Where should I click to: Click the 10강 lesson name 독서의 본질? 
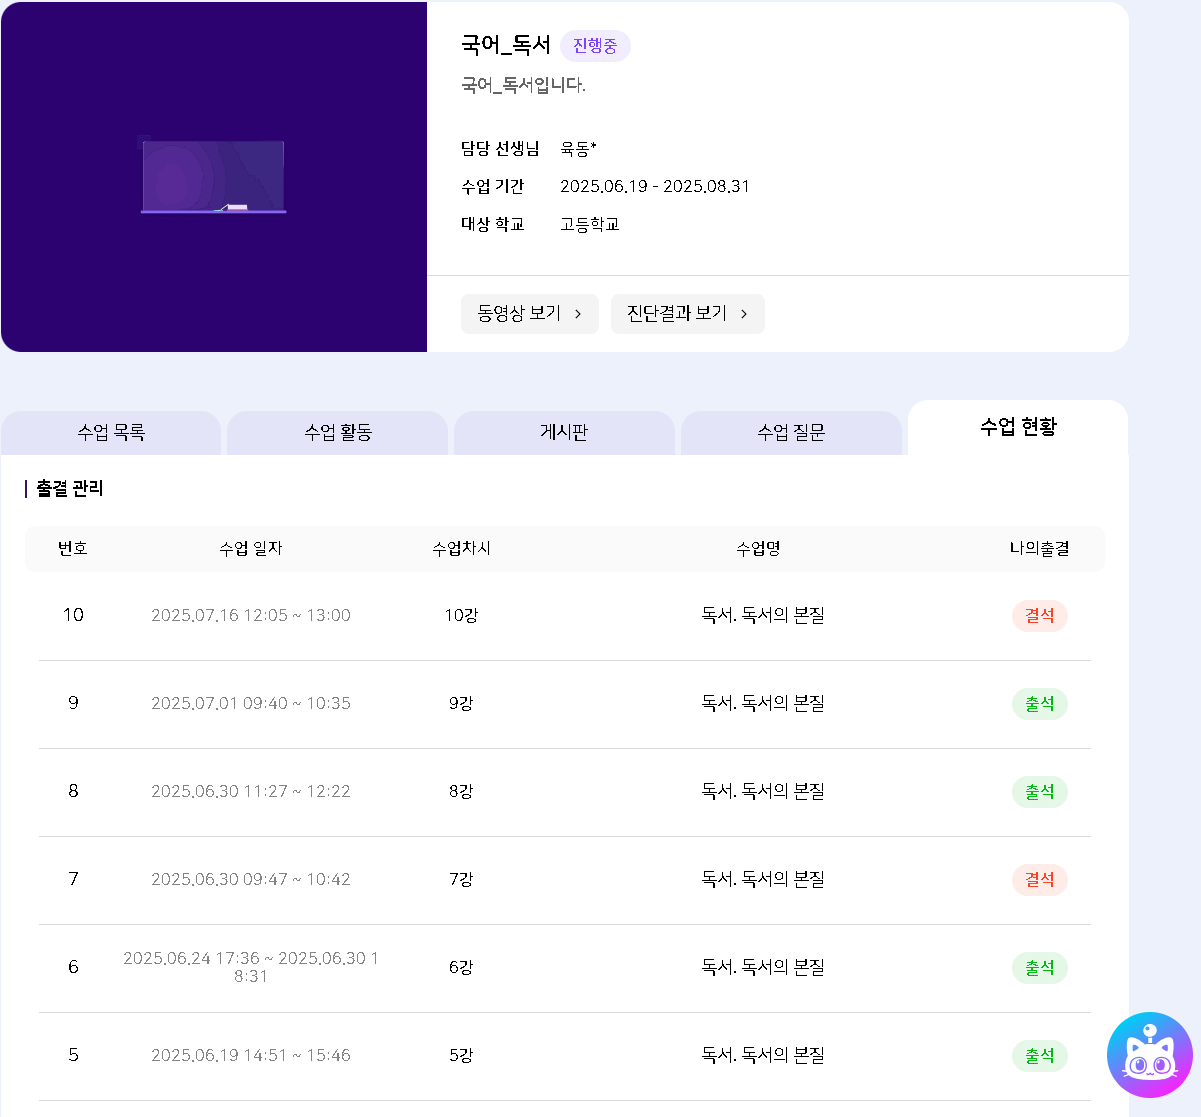[762, 616]
